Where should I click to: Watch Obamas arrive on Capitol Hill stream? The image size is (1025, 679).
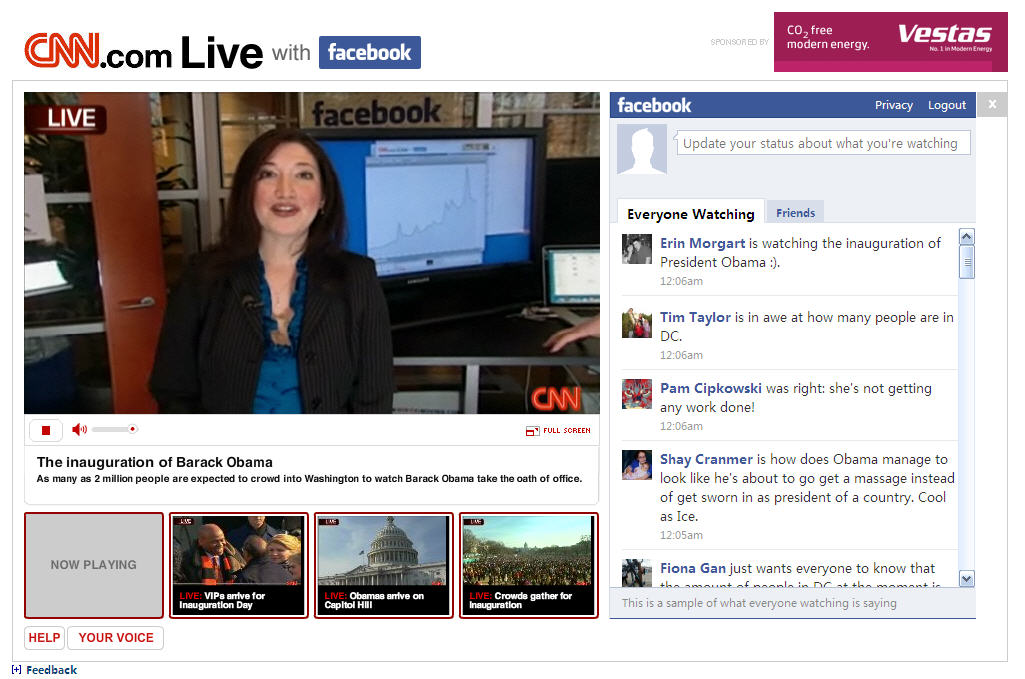coord(384,565)
